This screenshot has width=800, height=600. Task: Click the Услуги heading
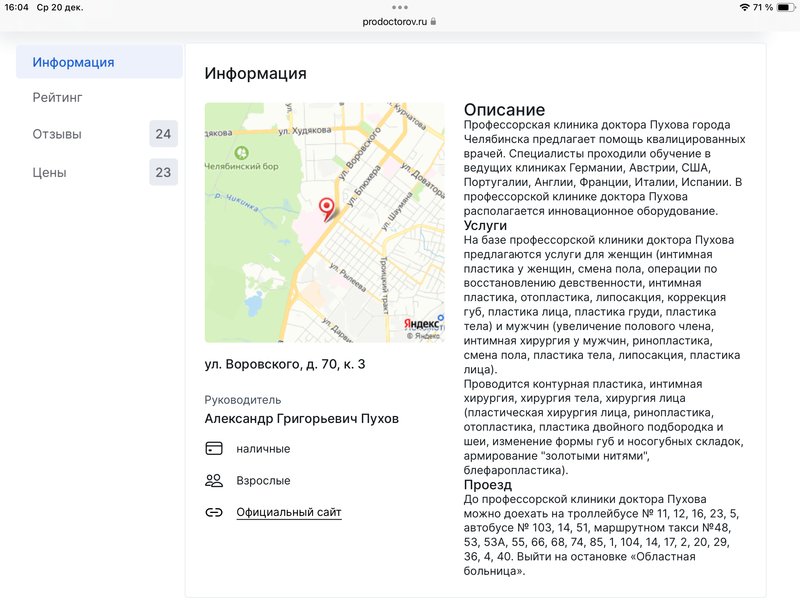tap(485, 225)
